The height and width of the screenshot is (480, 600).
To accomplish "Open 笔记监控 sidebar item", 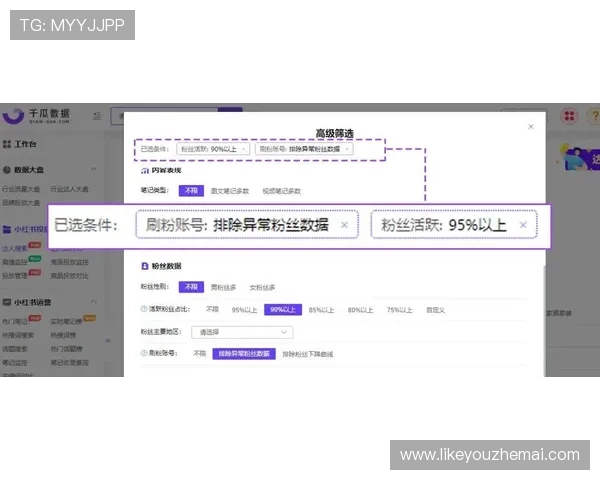I will pyautogui.click(x=15, y=363).
